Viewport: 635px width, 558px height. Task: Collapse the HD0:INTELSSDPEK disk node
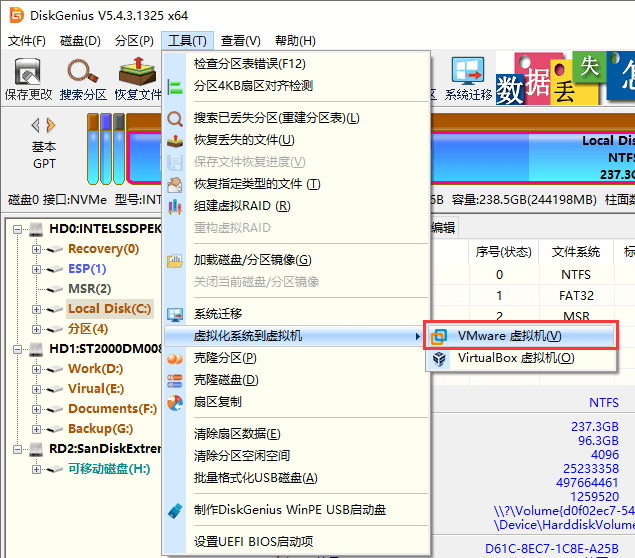coord(17,229)
